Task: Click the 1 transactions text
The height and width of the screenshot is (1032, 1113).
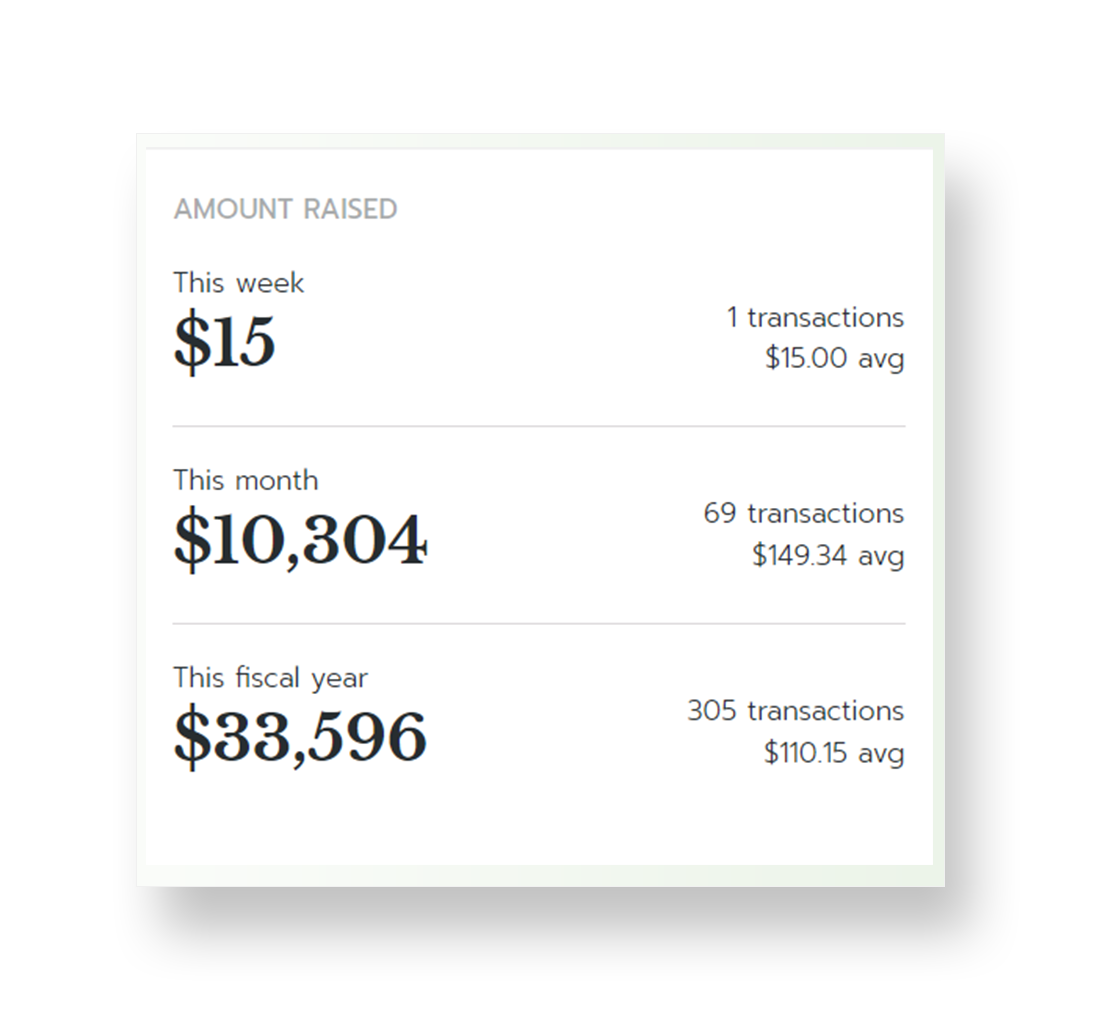Action: [814, 318]
